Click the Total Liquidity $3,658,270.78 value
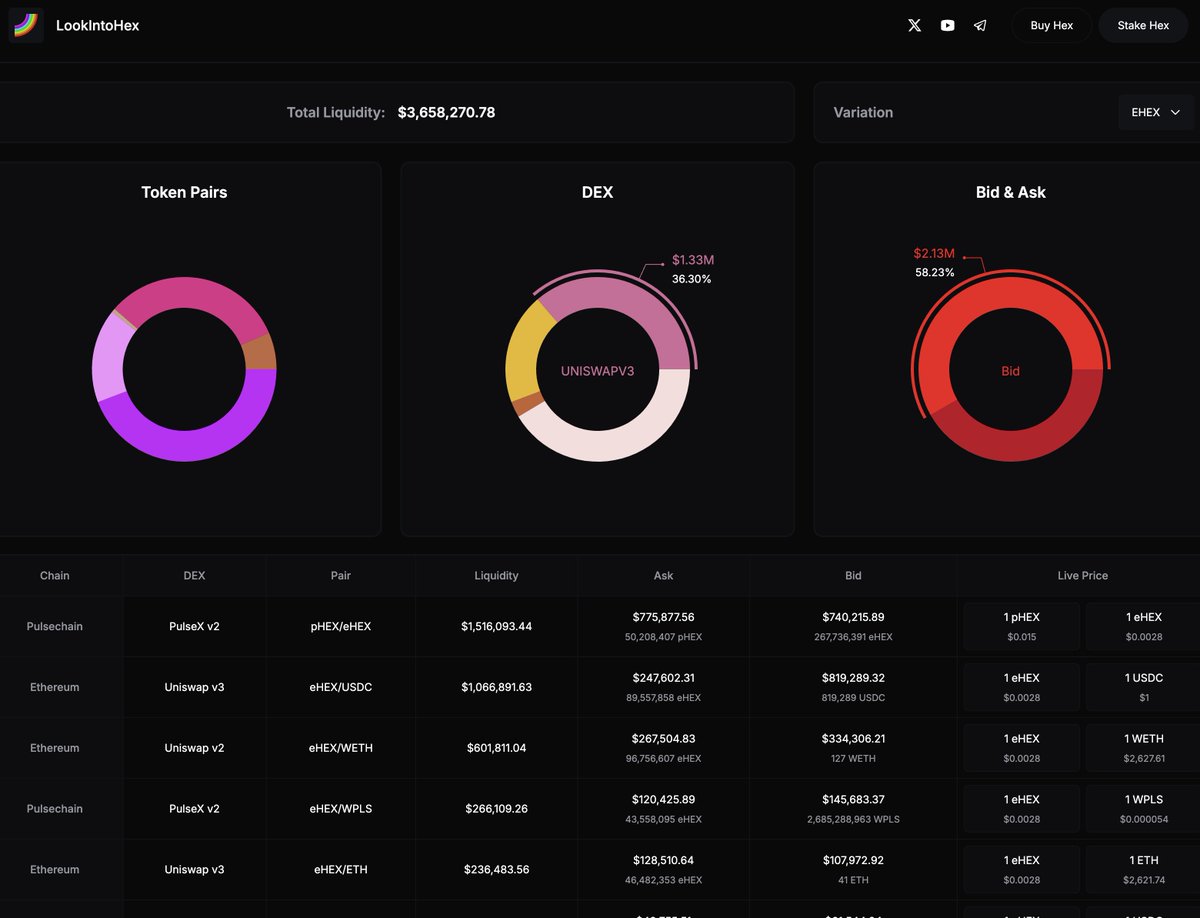Viewport: 1200px width, 918px height. (x=446, y=113)
